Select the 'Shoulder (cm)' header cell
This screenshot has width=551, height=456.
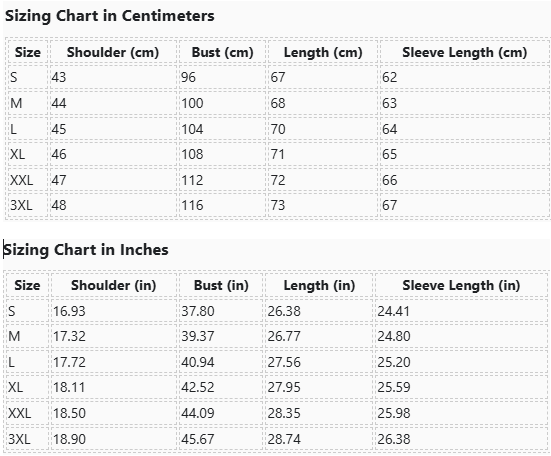[x=113, y=52]
